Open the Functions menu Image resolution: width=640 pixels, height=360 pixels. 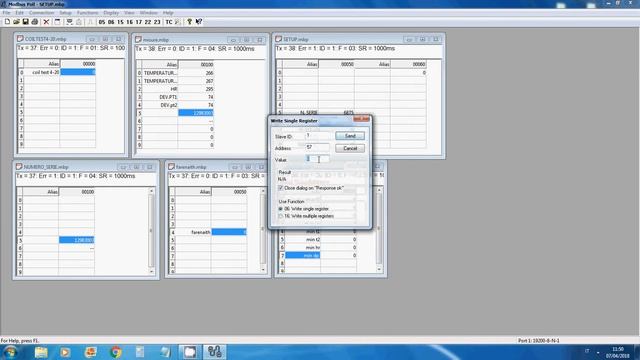[x=87, y=13]
